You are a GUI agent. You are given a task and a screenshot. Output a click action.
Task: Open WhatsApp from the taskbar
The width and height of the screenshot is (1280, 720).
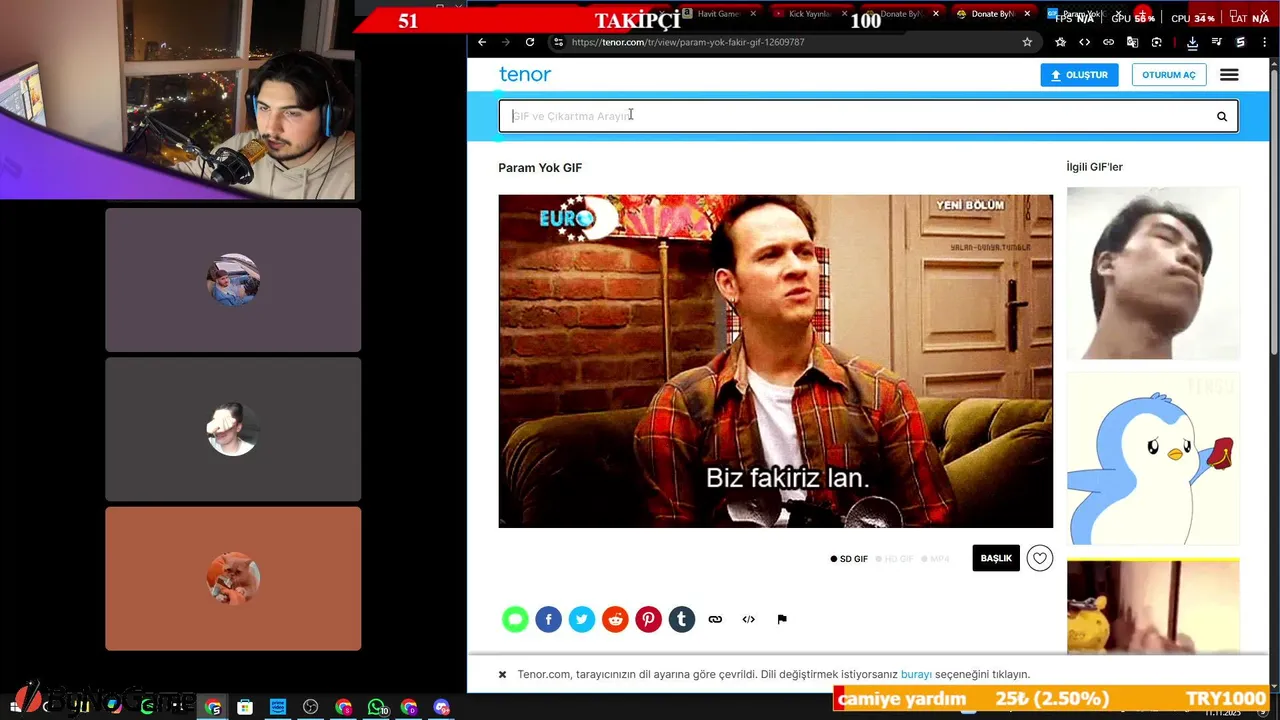(377, 707)
